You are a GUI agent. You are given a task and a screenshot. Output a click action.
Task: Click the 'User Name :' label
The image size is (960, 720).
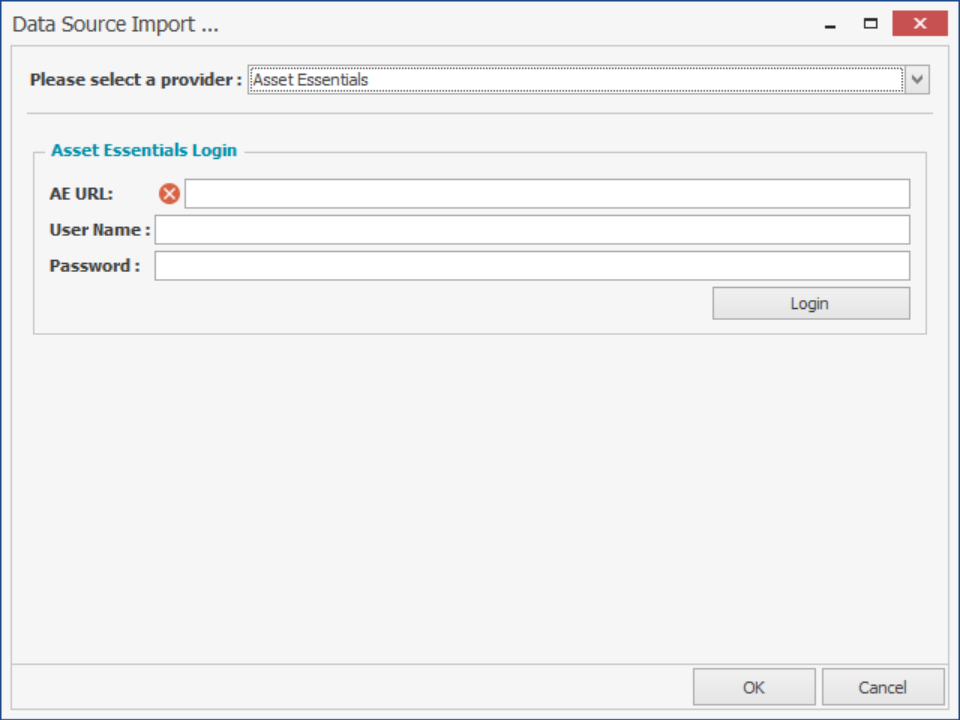(x=100, y=230)
